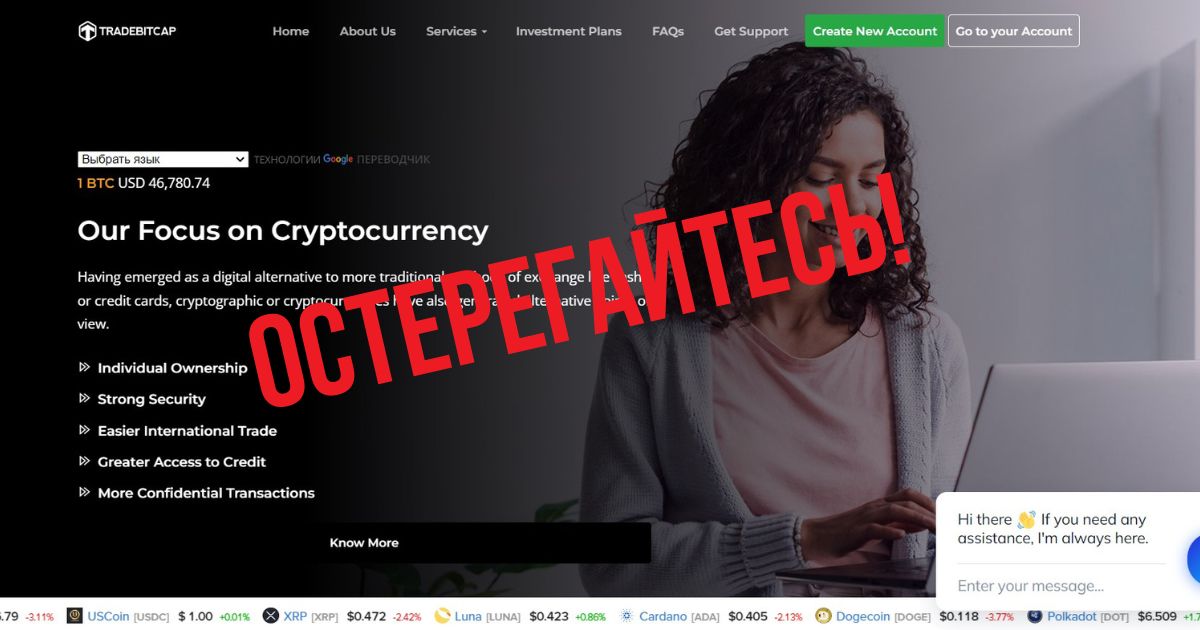Open the Investment Plans menu item

[569, 31]
